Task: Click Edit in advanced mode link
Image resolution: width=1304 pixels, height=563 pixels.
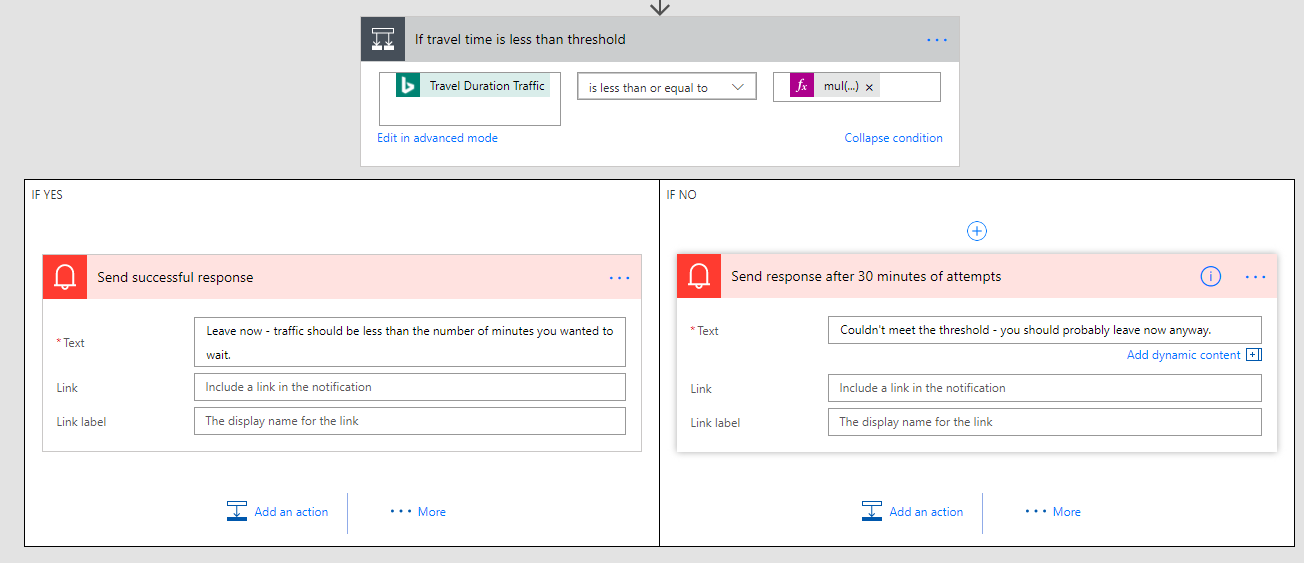Action: click(437, 138)
